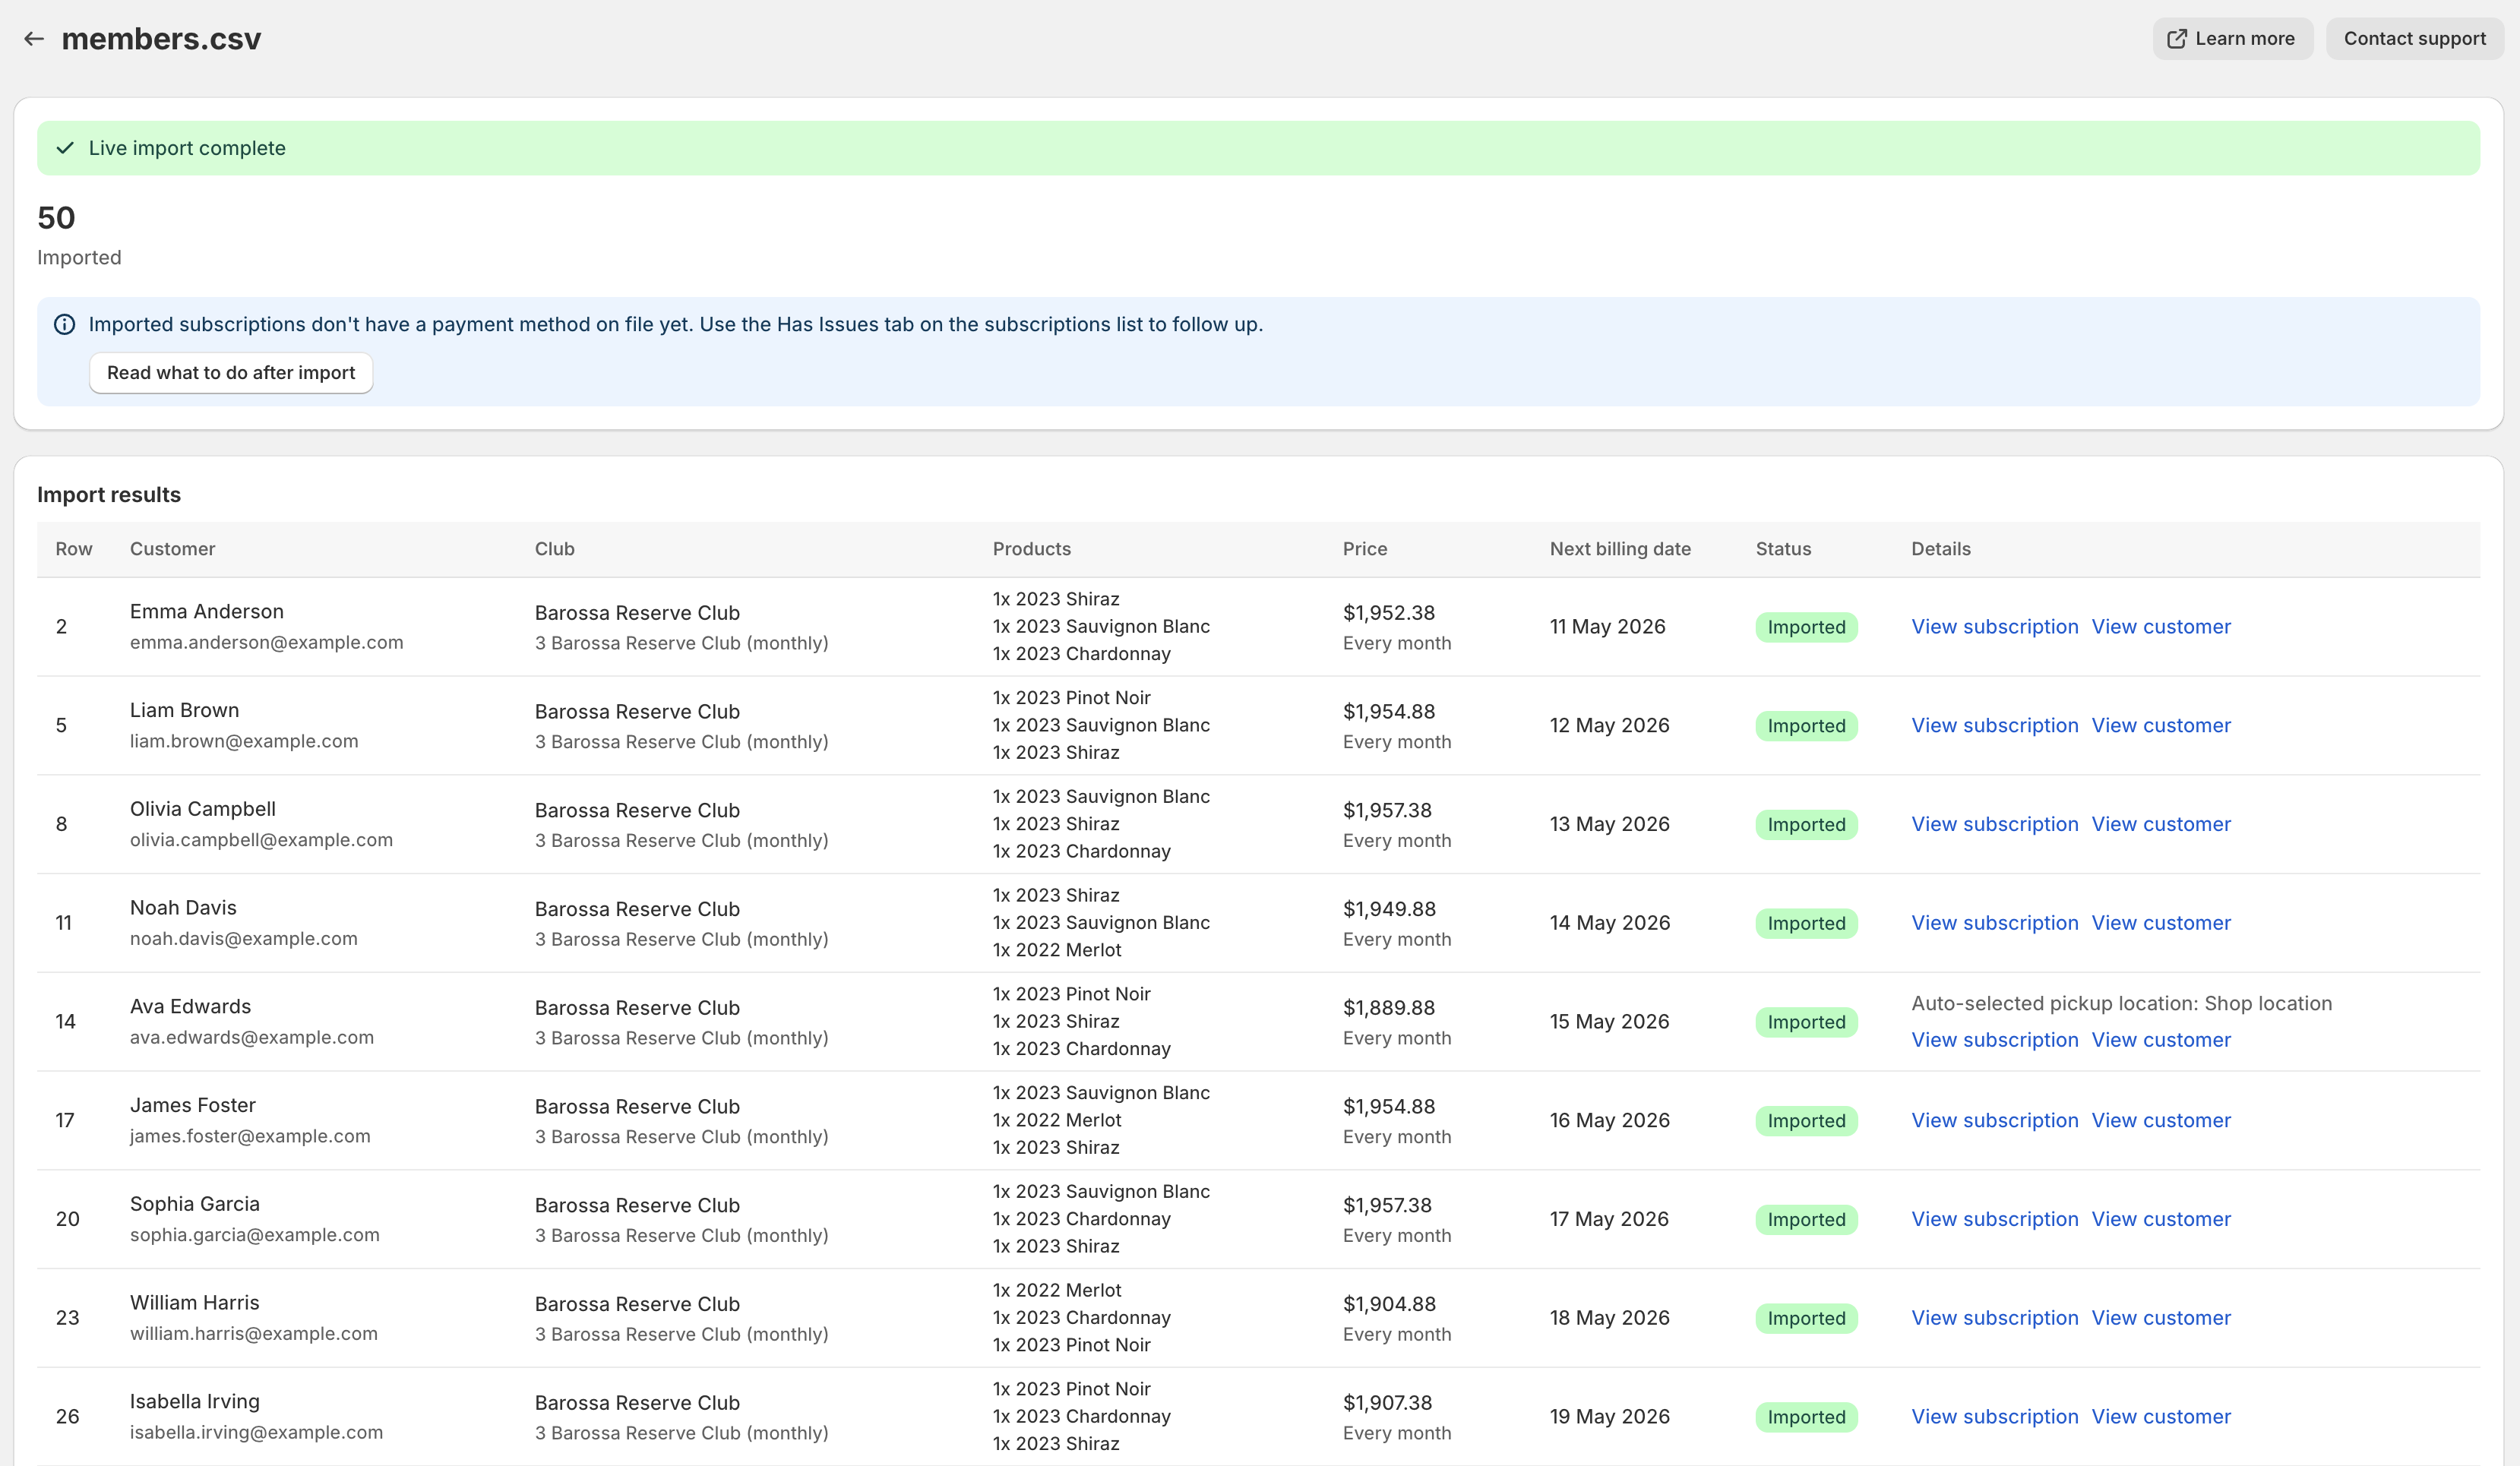Click row number 23

67,1318
